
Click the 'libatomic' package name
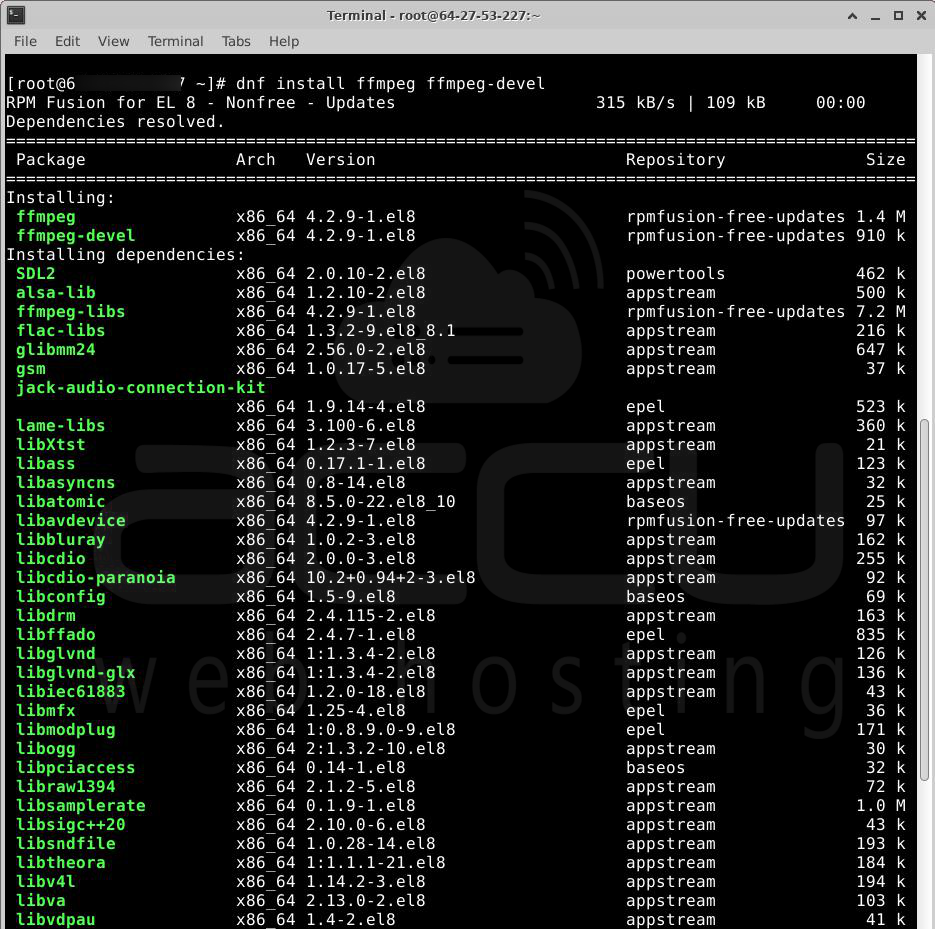pyautogui.click(x=60, y=501)
